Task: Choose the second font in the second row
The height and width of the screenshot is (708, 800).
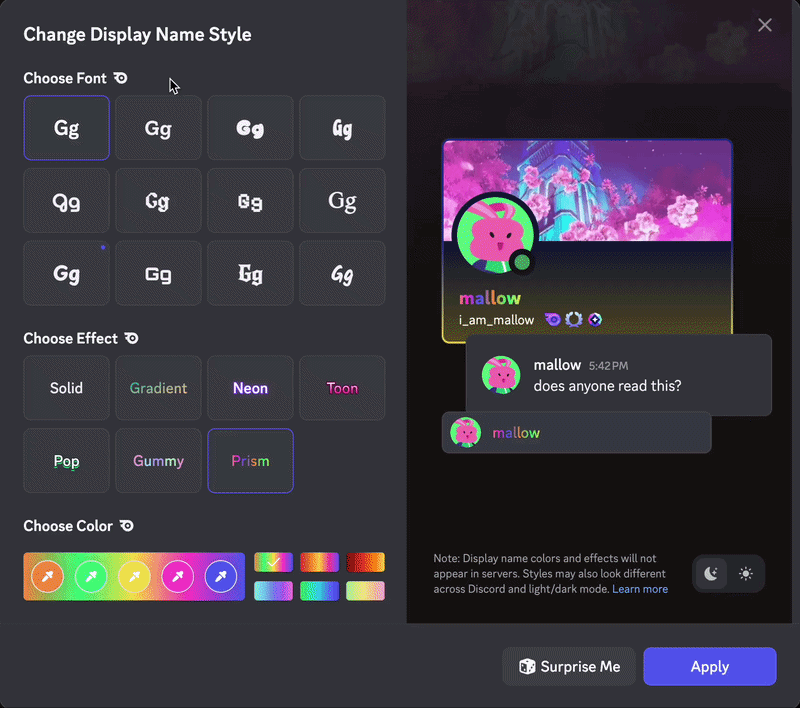Action: [x=158, y=200]
